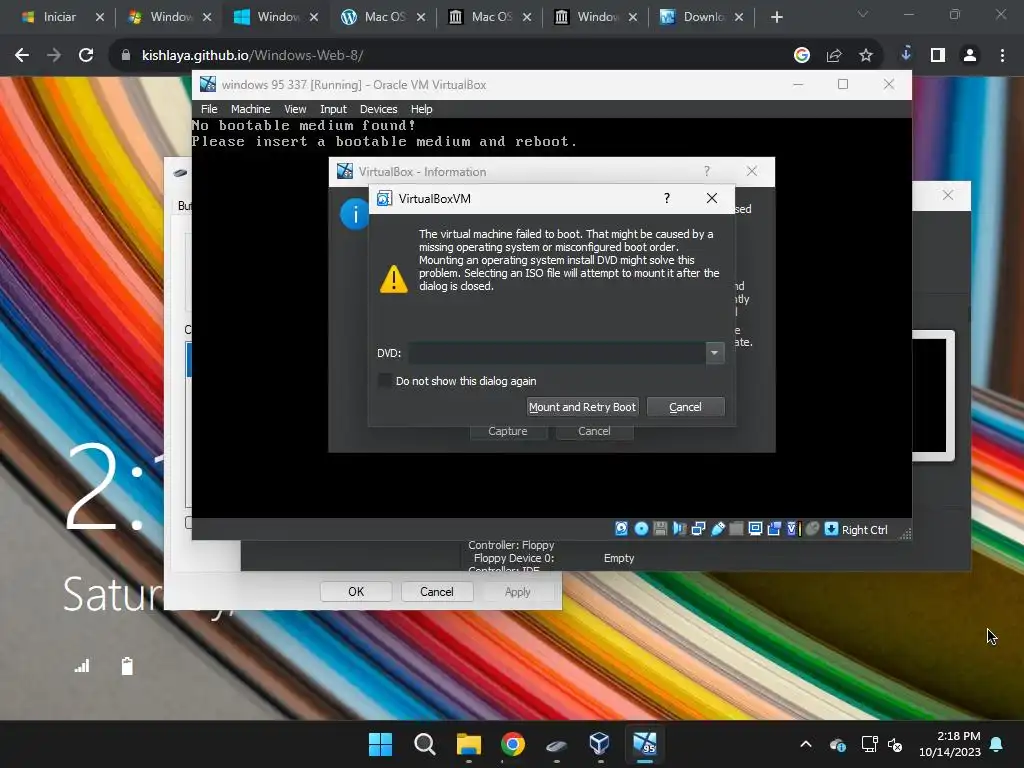Click inside the DVD selection field
Screen dimensions: 1024x768
coord(557,353)
